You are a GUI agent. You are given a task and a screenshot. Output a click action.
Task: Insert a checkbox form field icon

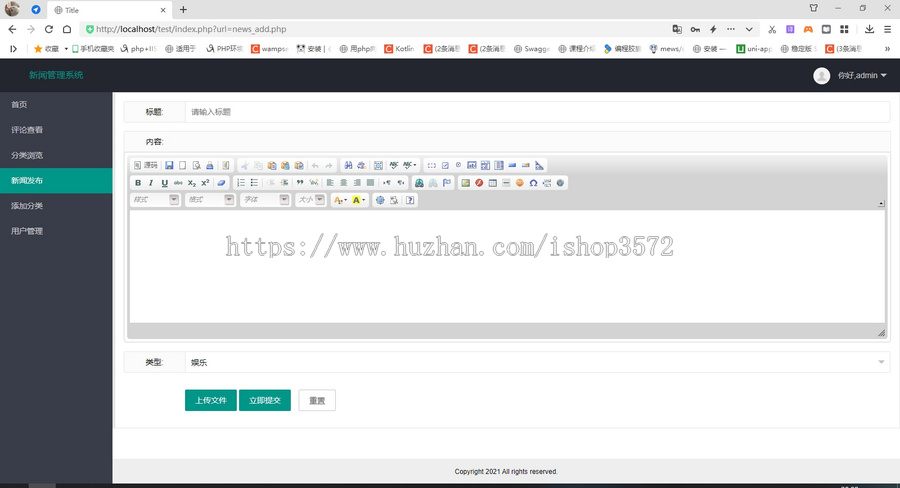tap(445, 165)
